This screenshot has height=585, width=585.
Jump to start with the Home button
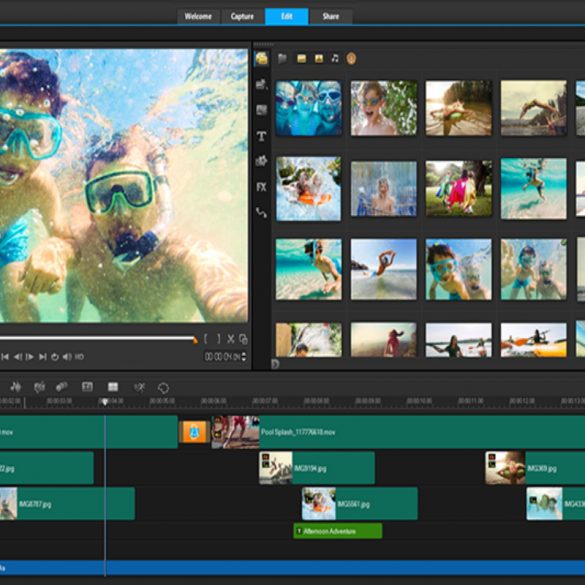click(5, 357)
